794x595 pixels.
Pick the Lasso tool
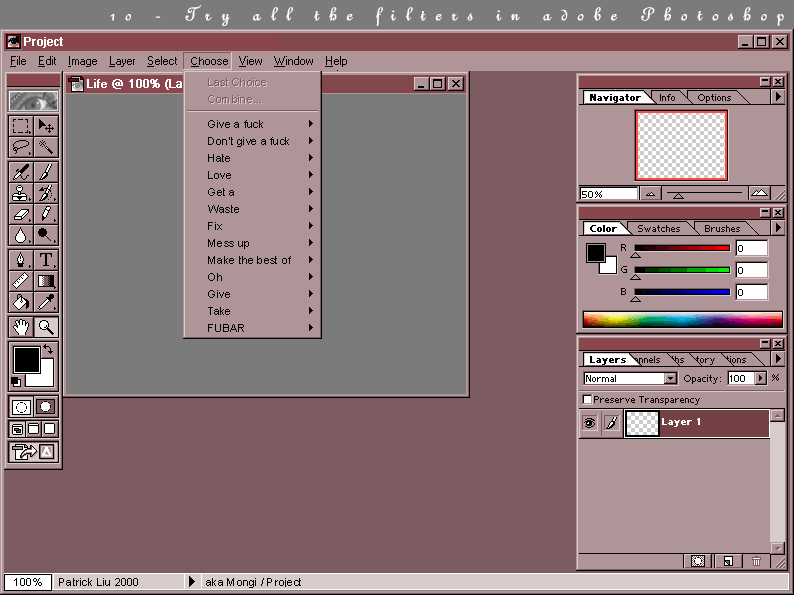[20, 147]
